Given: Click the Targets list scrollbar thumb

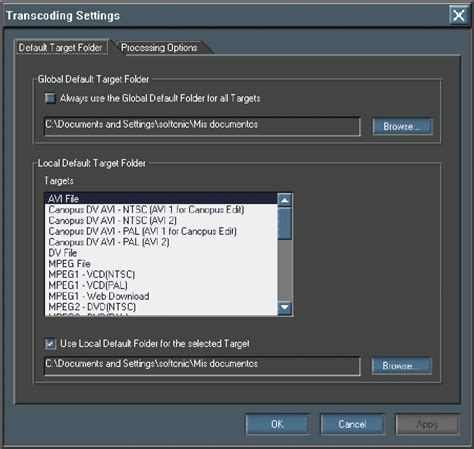Looking at the screenshot, I should point(285,223).
